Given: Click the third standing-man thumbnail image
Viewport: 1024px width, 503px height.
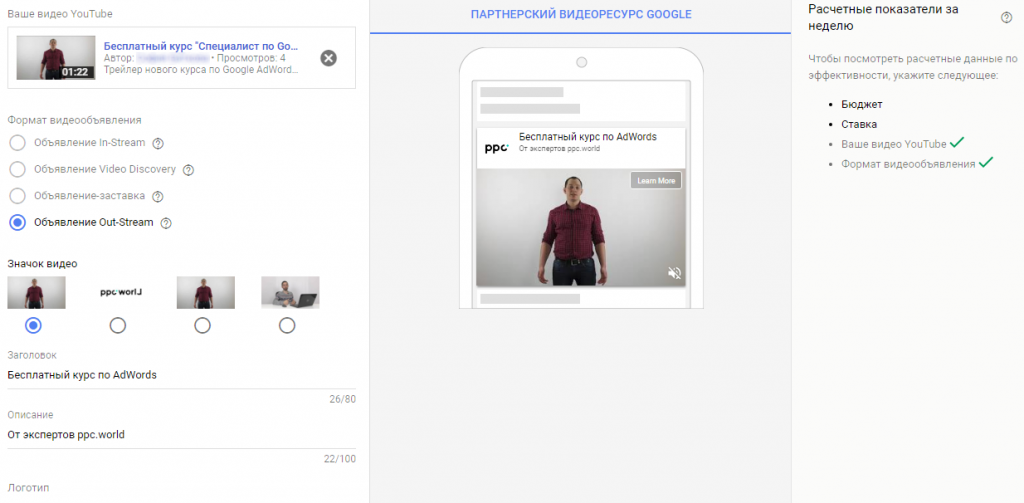Looking at the screenshot, I should click(x=206, y=292).
